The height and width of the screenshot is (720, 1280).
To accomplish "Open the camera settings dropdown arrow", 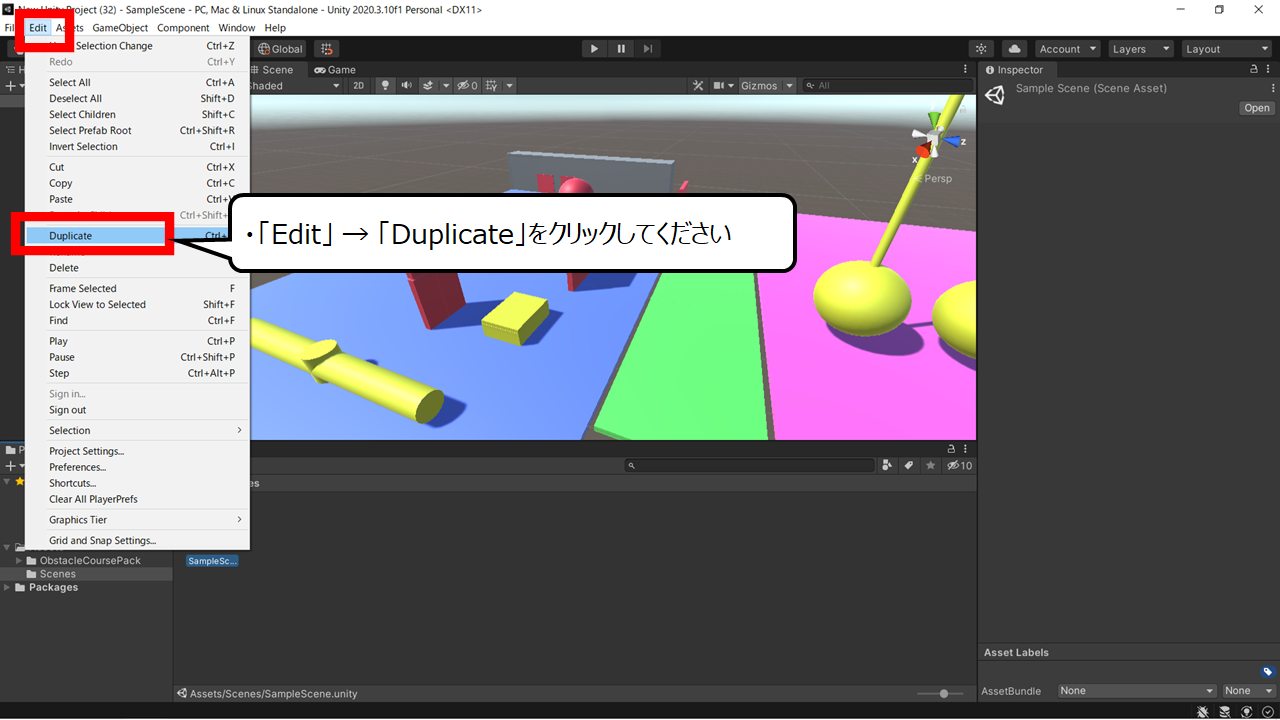I will coord(731,86).
